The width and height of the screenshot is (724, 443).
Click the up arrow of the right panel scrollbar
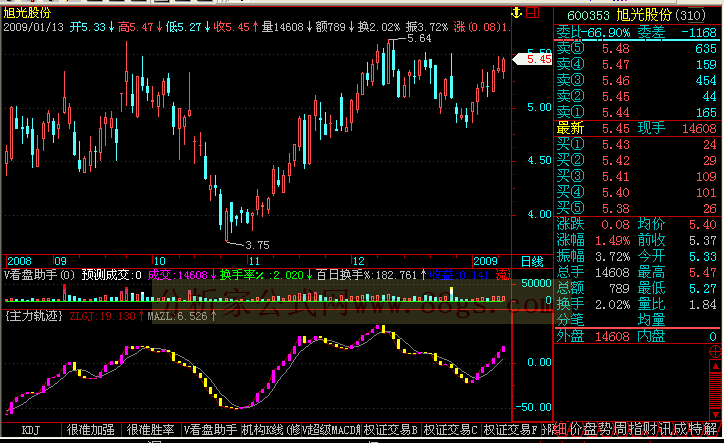715,366
